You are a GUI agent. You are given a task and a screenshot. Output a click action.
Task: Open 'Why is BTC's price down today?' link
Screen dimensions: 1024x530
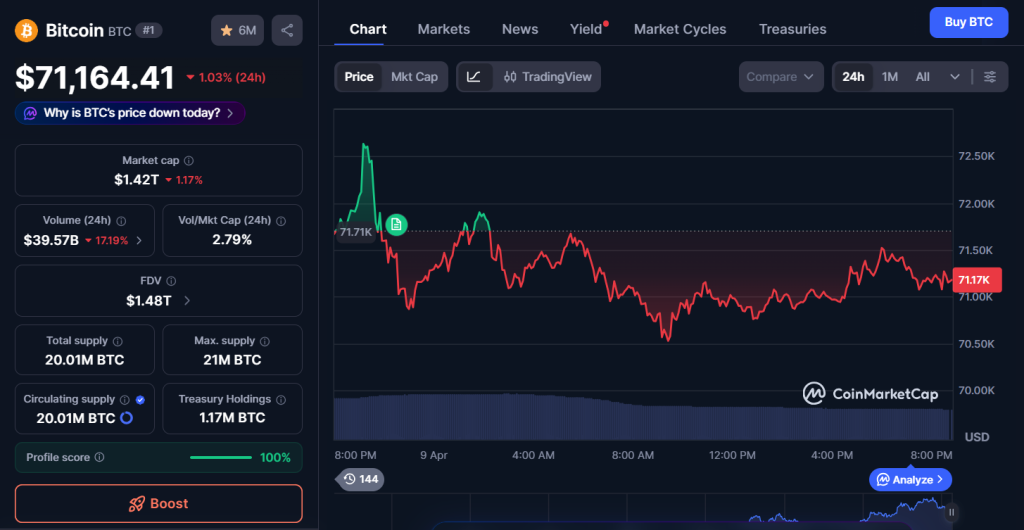pos(131,113)
